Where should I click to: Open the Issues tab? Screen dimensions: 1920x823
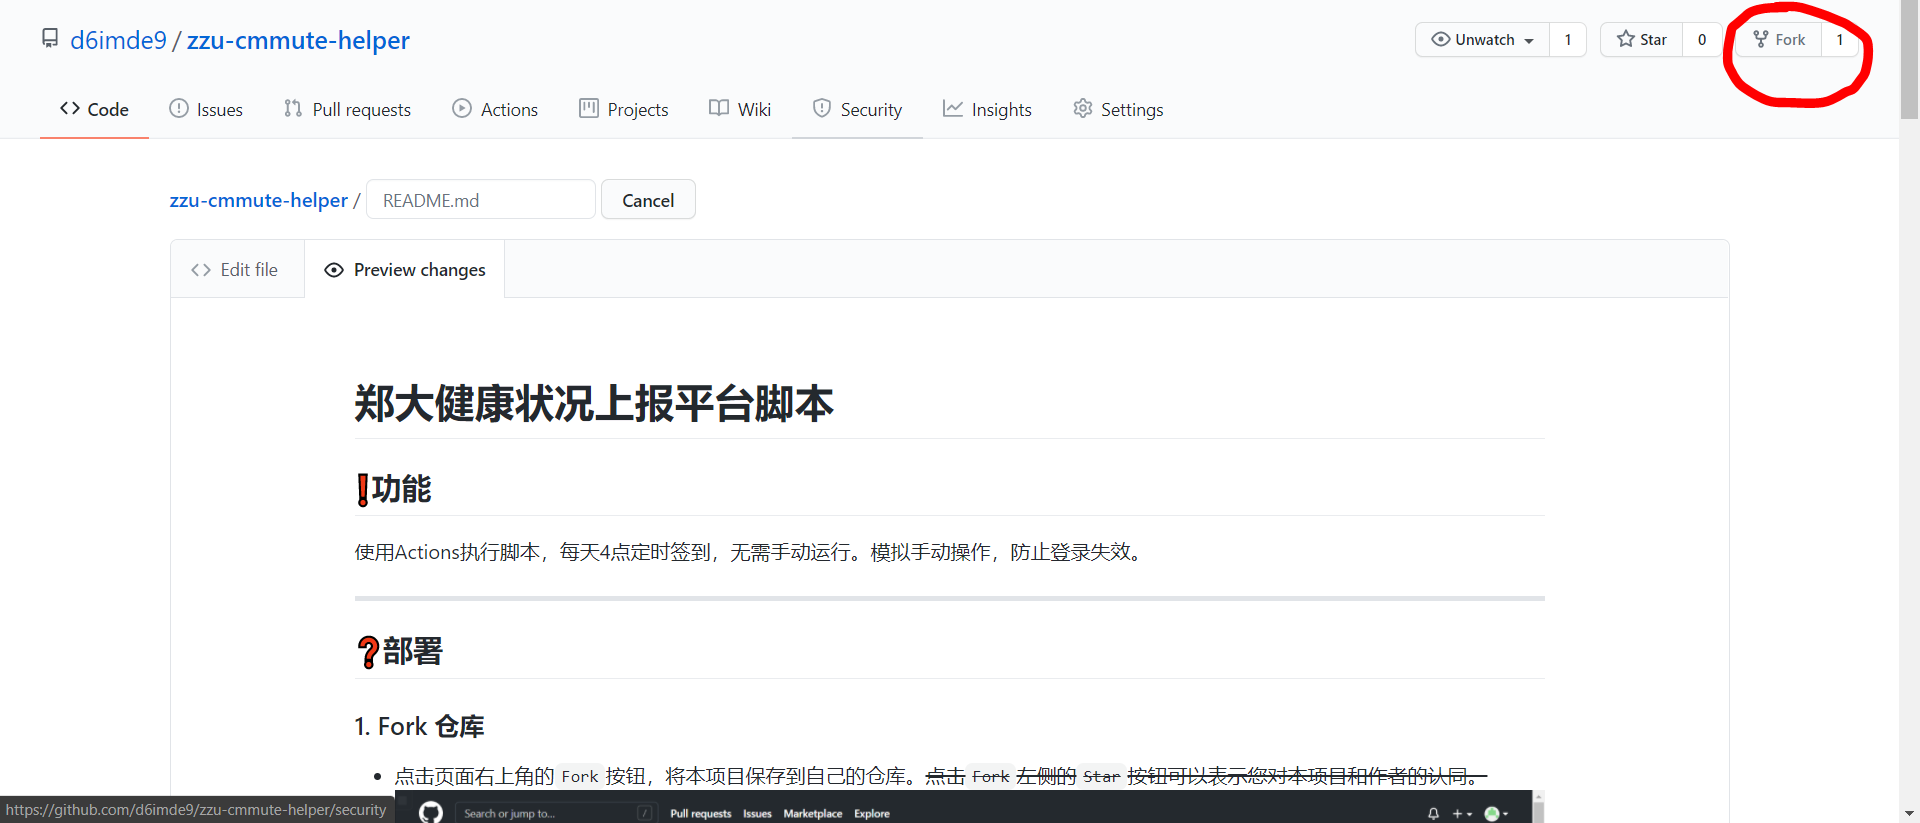[206, 109]
